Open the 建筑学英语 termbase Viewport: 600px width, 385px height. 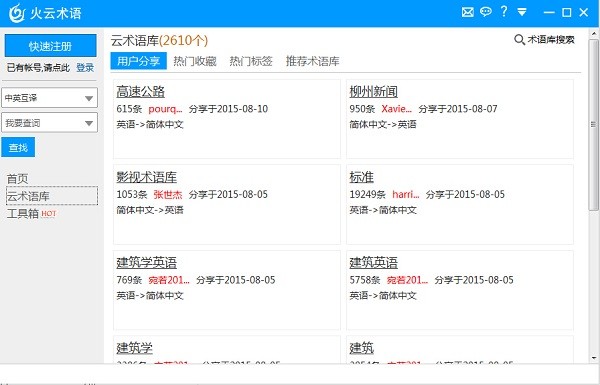point(147,262)
